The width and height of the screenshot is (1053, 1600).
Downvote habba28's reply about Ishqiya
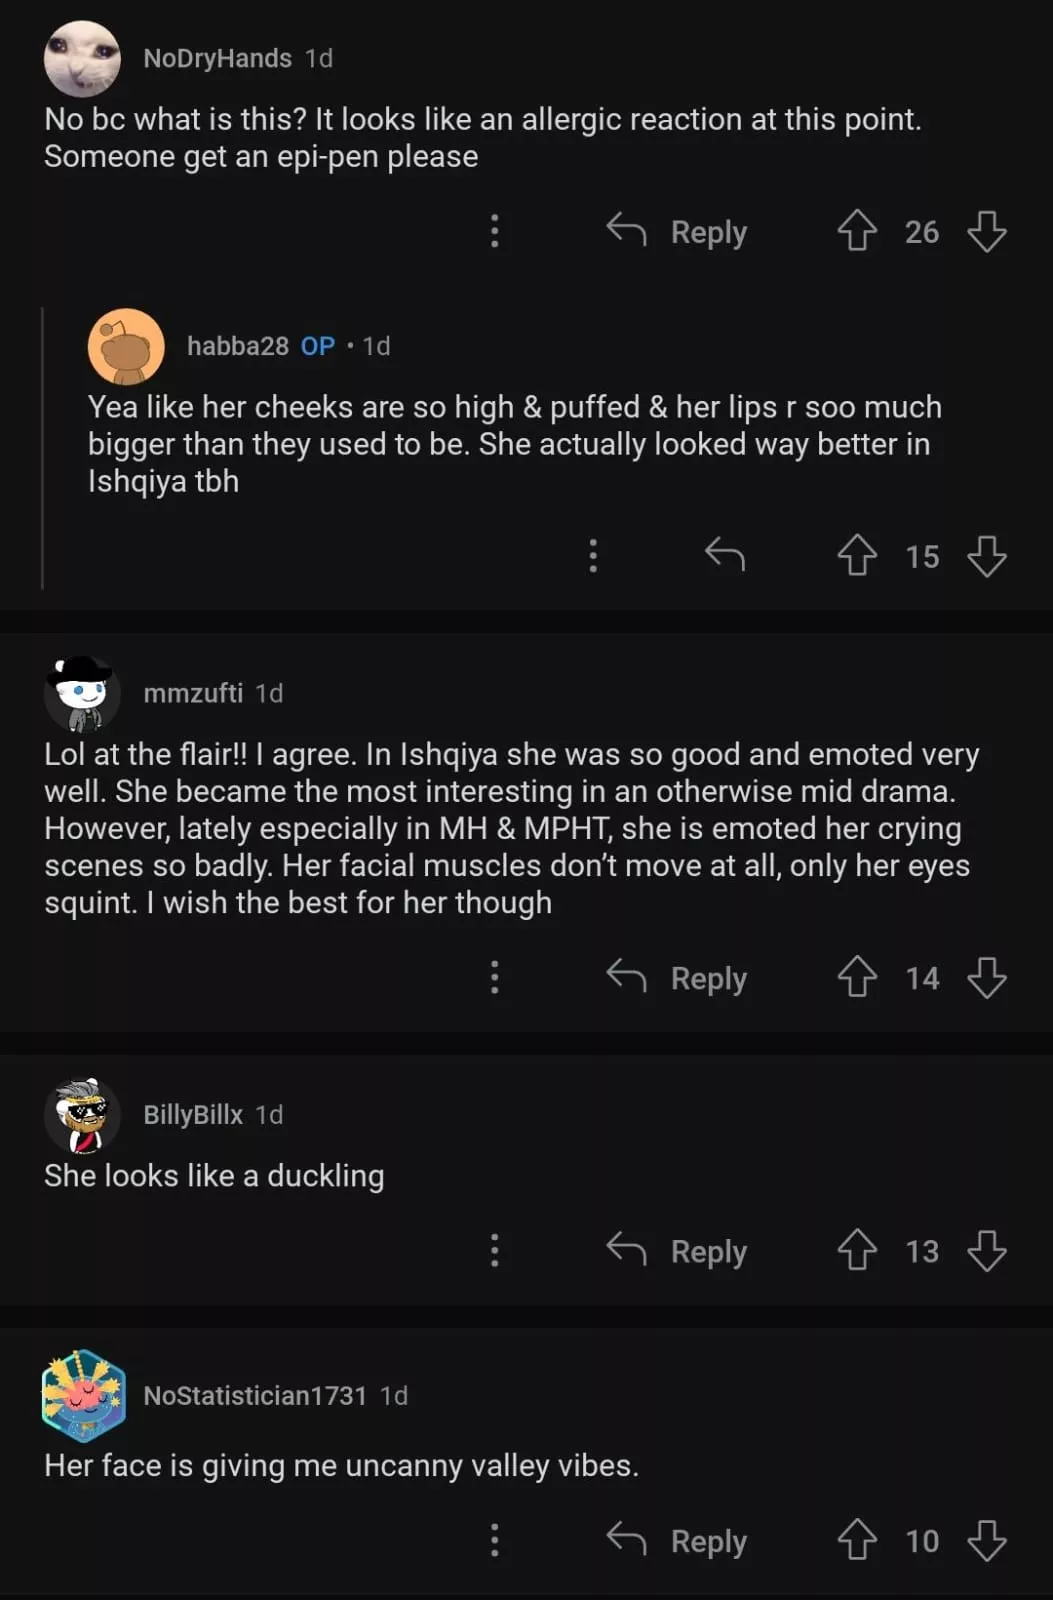tap(987, 555)
